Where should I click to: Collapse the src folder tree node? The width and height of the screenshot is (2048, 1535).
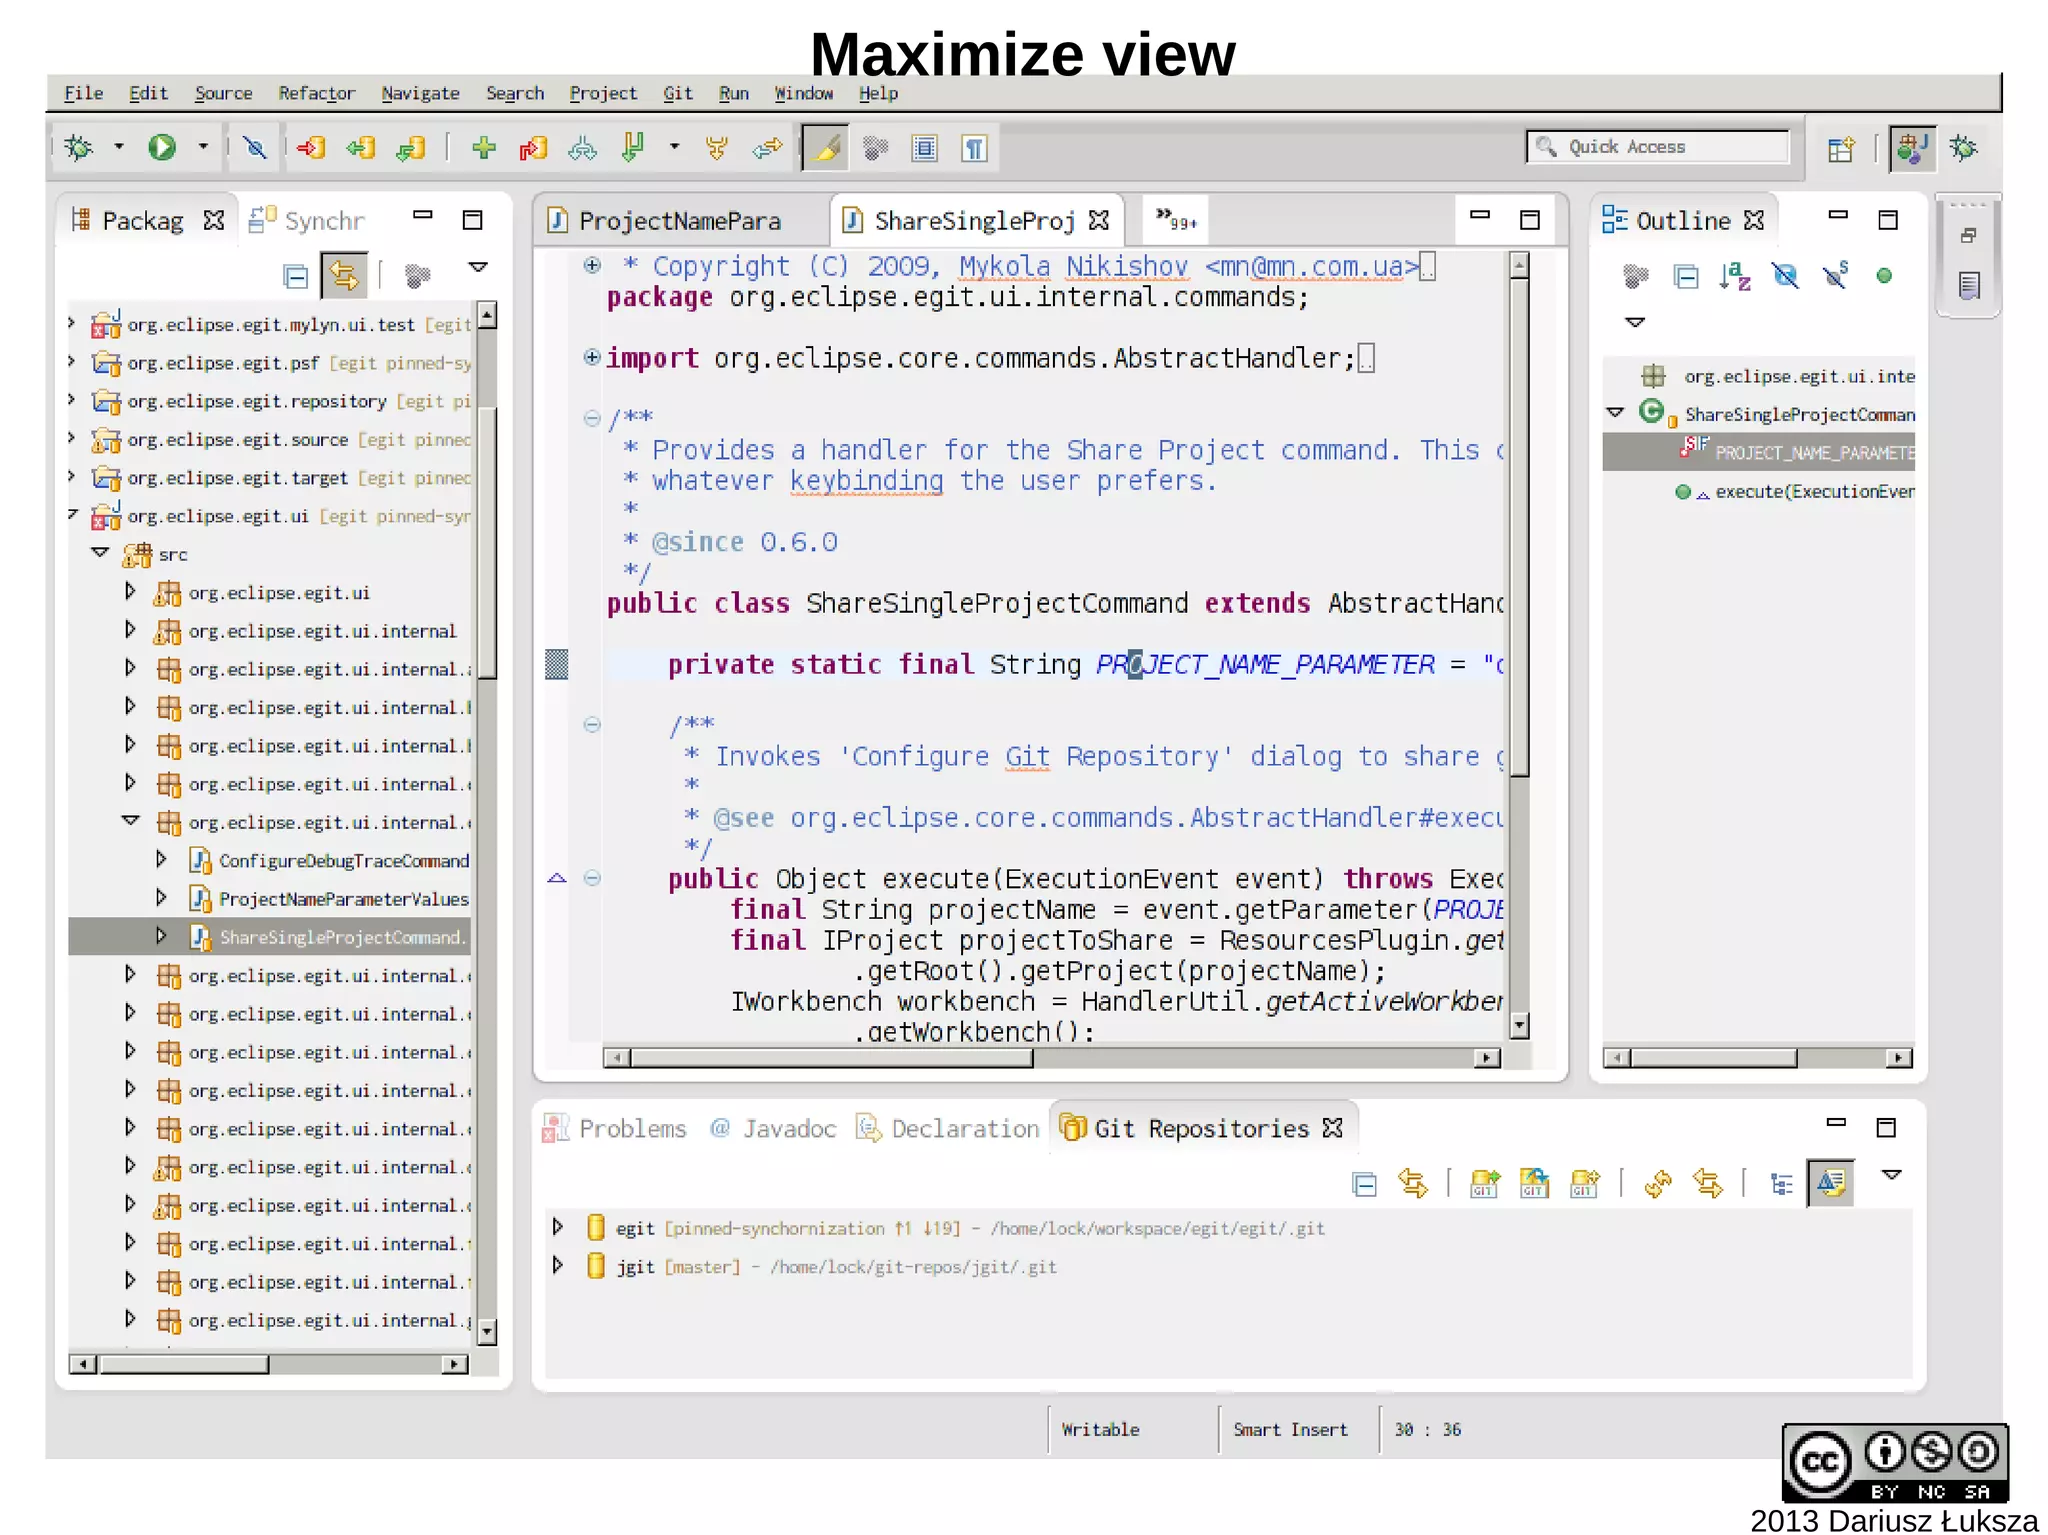tap(100, 553)
